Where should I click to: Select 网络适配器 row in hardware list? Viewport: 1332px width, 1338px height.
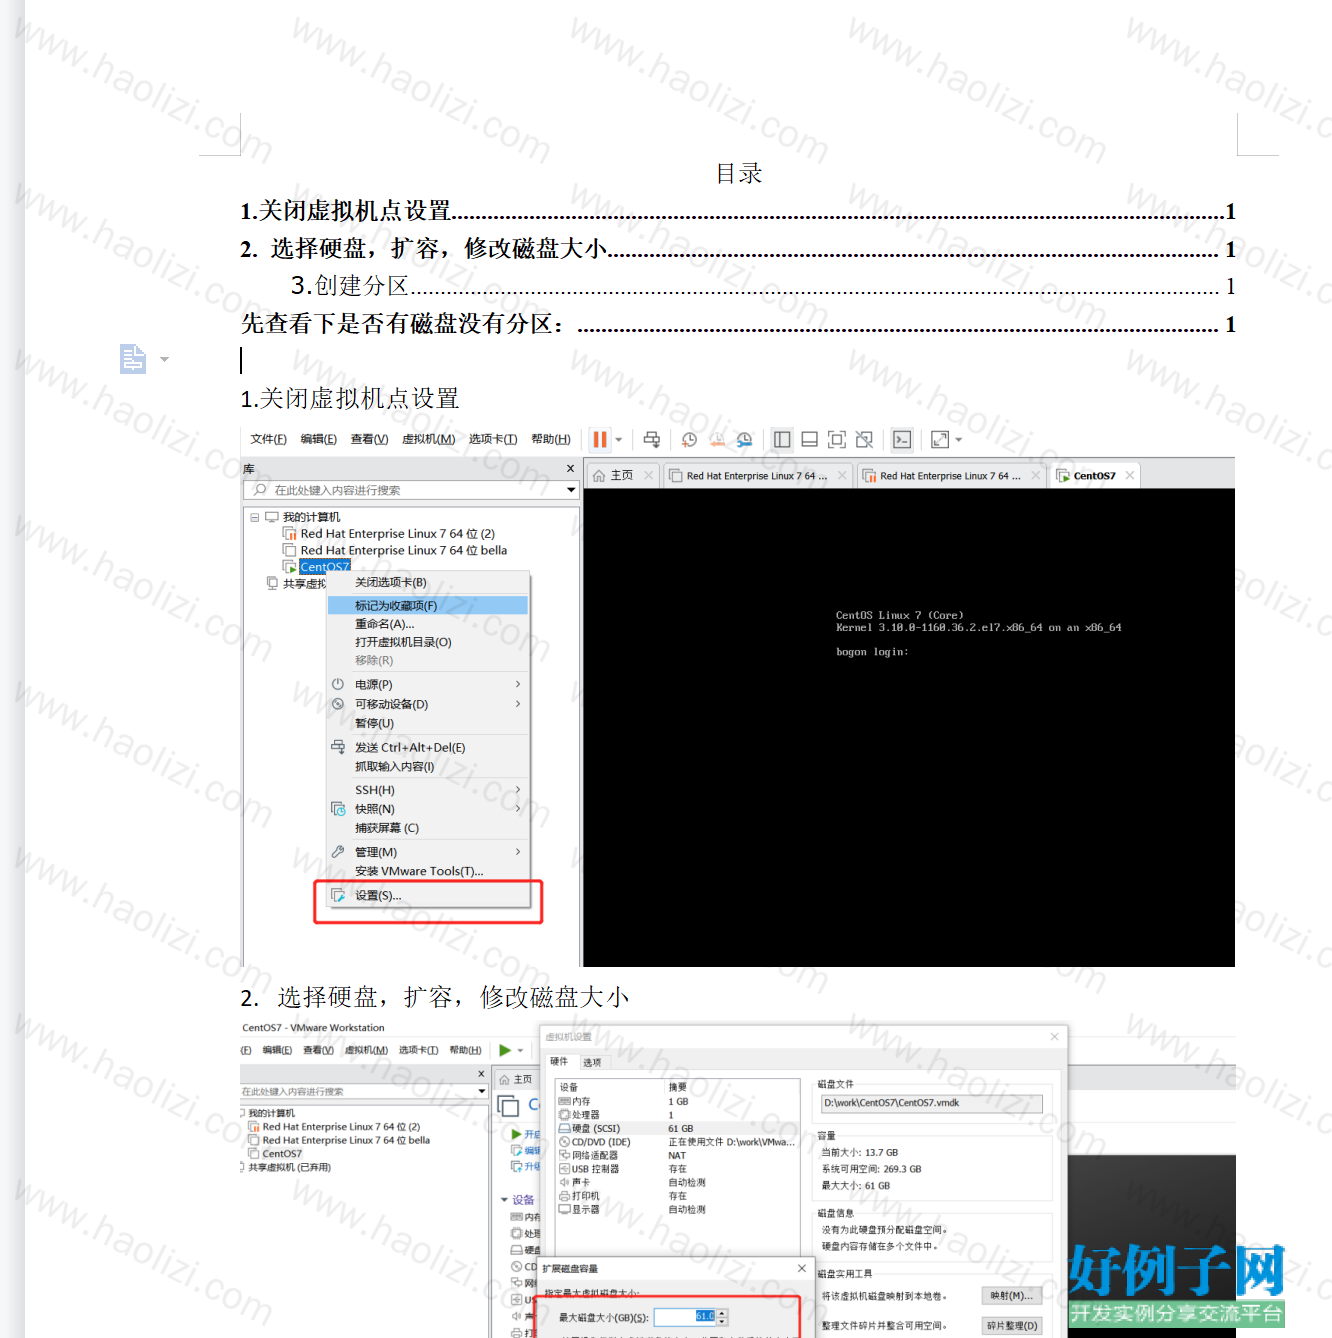point(677,1155)
